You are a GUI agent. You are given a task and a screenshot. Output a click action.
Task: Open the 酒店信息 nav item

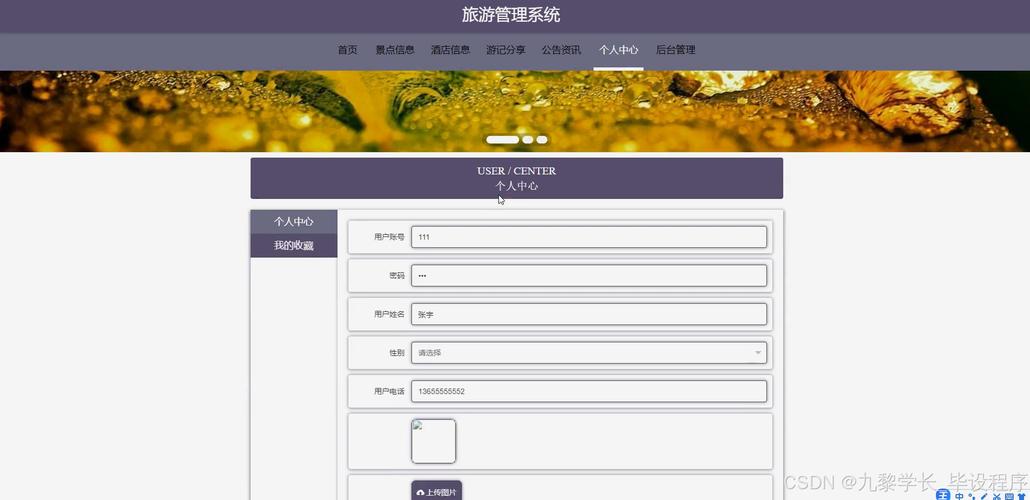coord(451,50)
